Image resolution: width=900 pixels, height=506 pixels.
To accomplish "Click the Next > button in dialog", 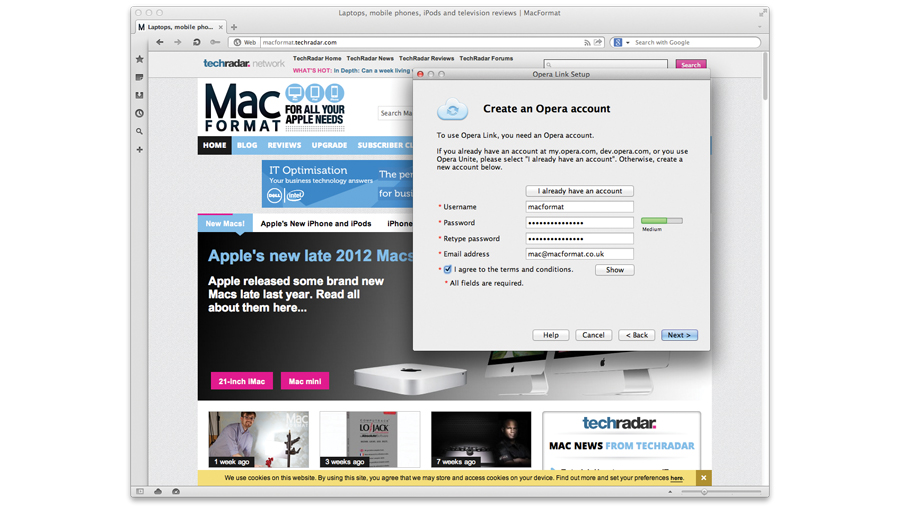I will [x=679, y=335].
